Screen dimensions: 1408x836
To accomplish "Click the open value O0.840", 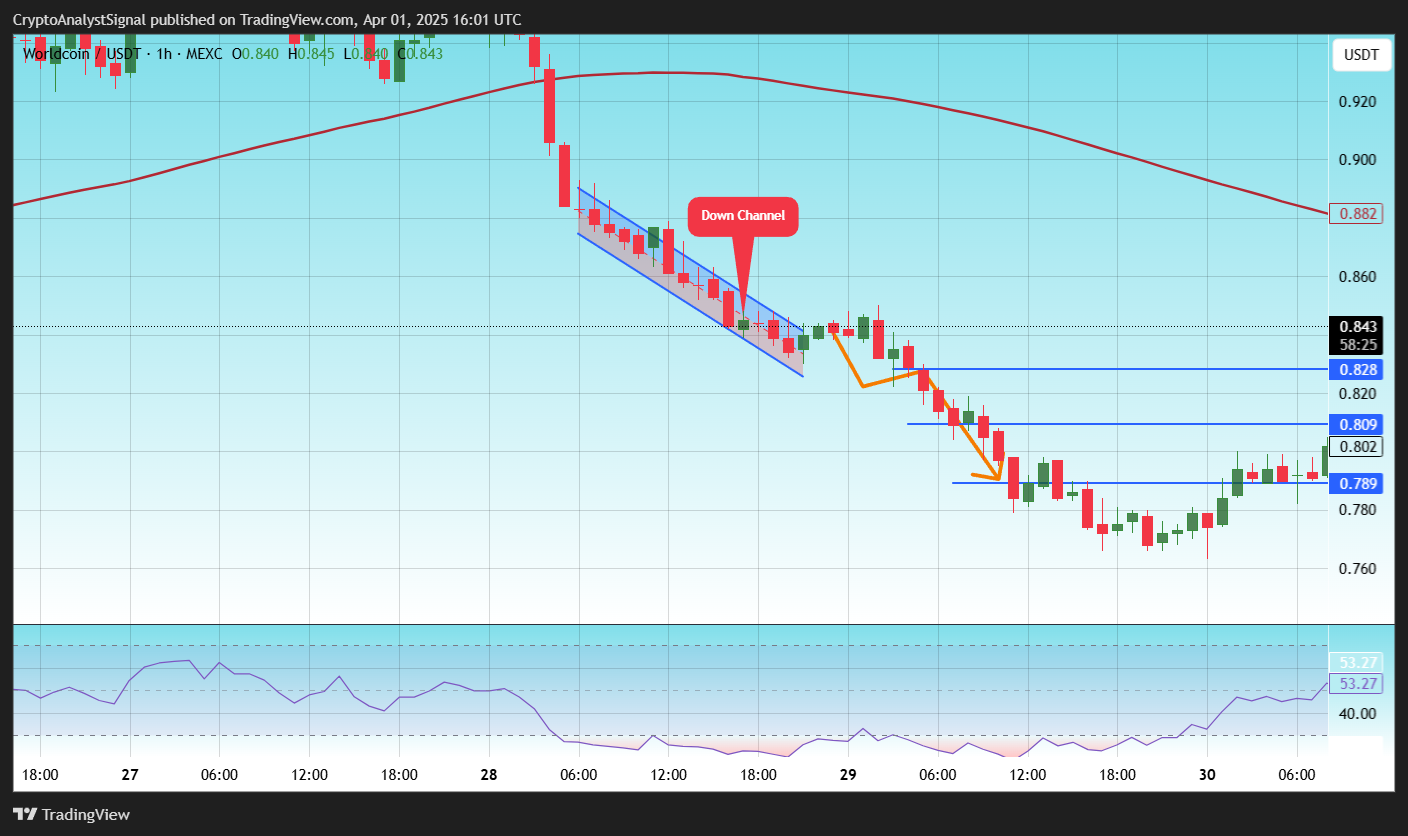I will click(x=255, y=53).
